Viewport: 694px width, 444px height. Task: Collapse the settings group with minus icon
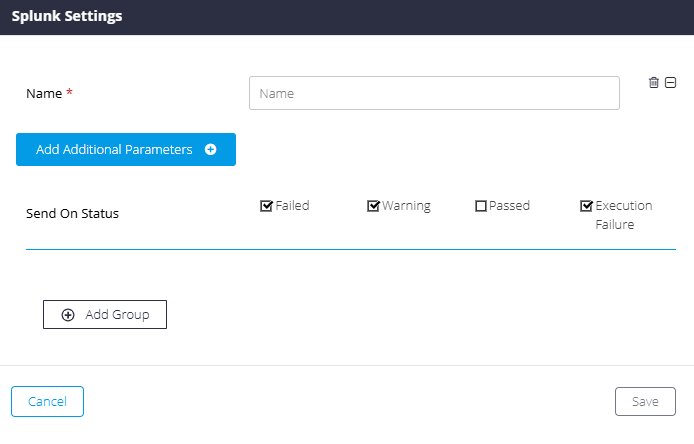tap(671, 82)
